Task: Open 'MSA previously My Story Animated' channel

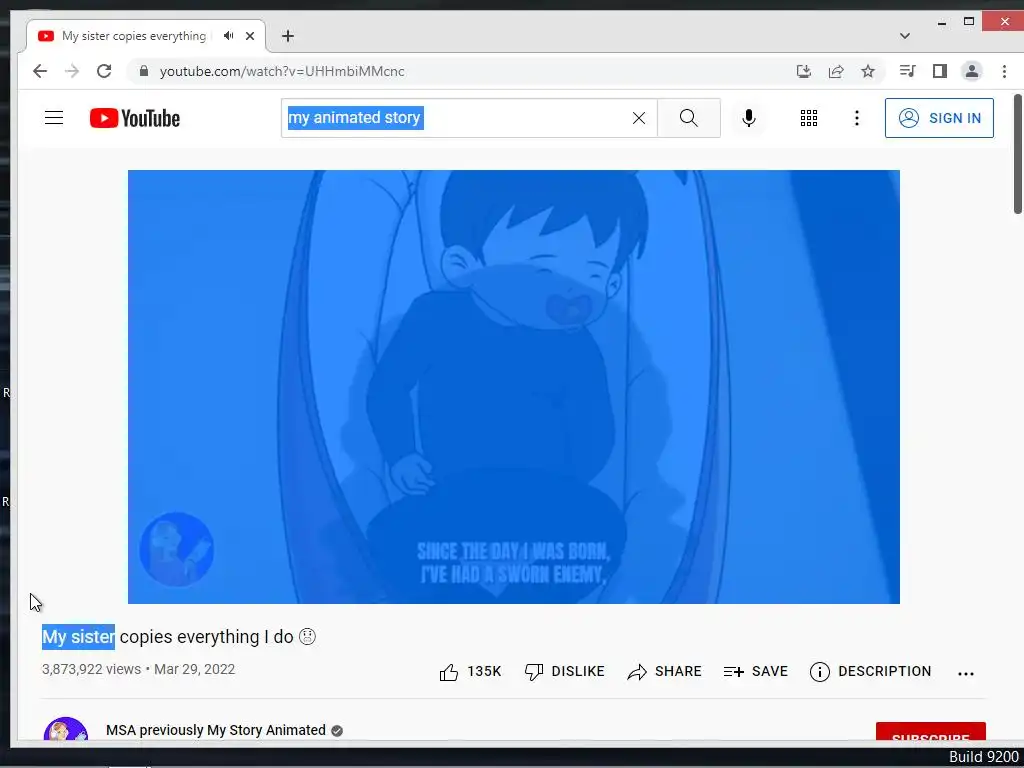Action: click(216, 730)
